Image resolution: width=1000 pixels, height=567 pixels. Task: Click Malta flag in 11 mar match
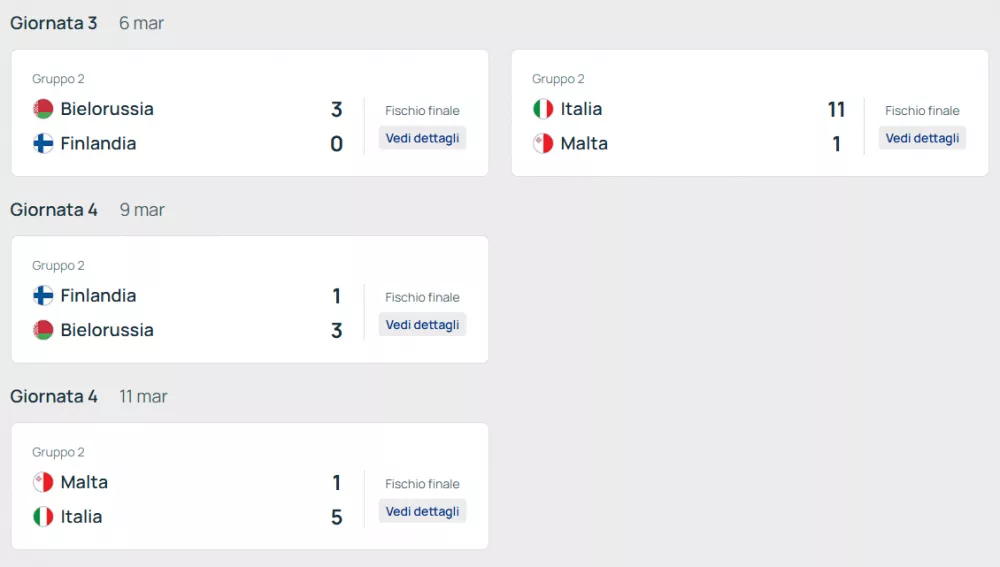(43, 483)
